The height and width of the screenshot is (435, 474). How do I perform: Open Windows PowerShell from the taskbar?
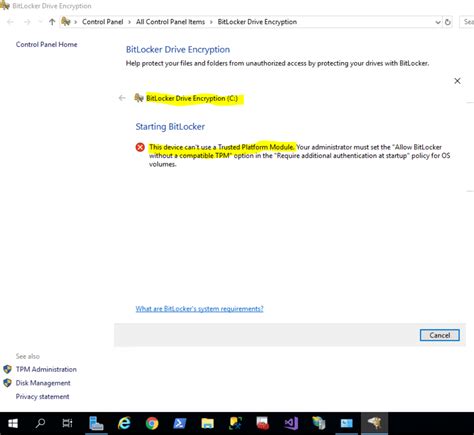point(180,423)
